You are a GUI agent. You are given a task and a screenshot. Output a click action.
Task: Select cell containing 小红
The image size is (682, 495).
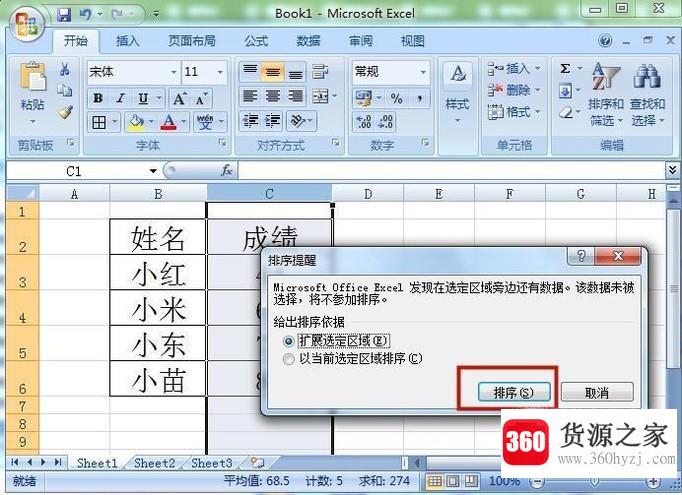pyautogui.click(x=158, y=273)
